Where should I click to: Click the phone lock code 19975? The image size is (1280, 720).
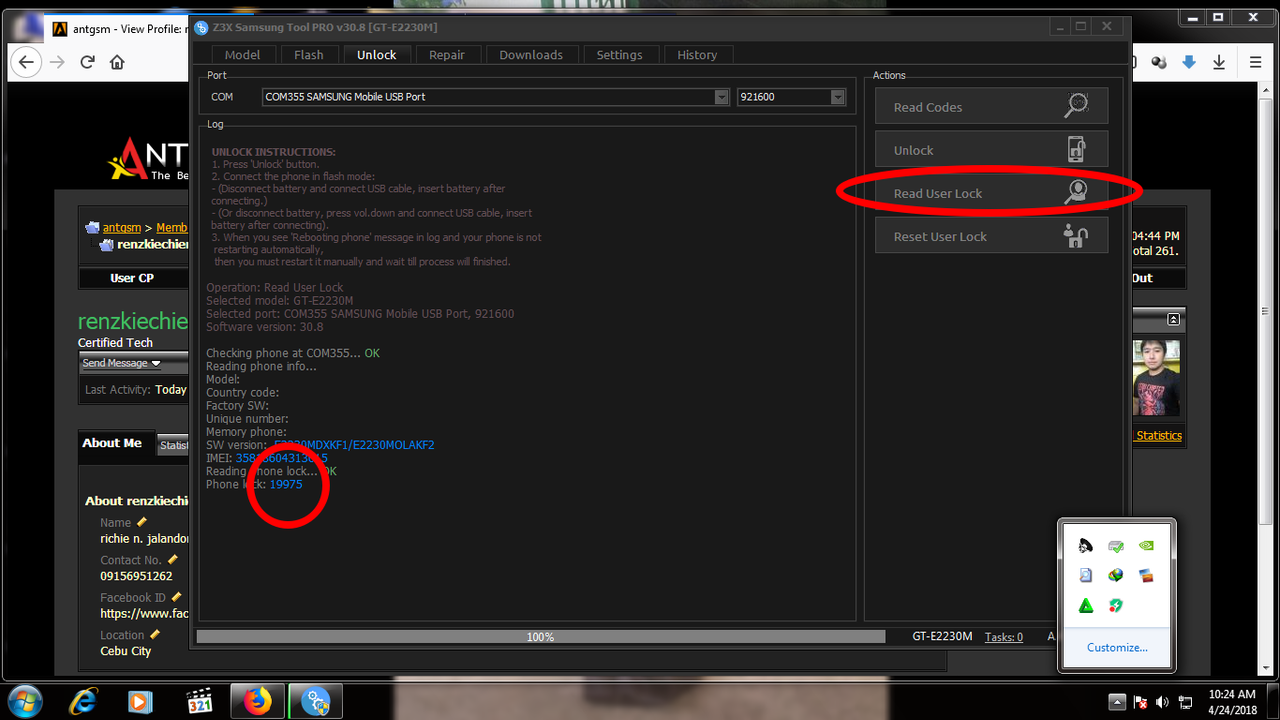[x=286, y=484]
